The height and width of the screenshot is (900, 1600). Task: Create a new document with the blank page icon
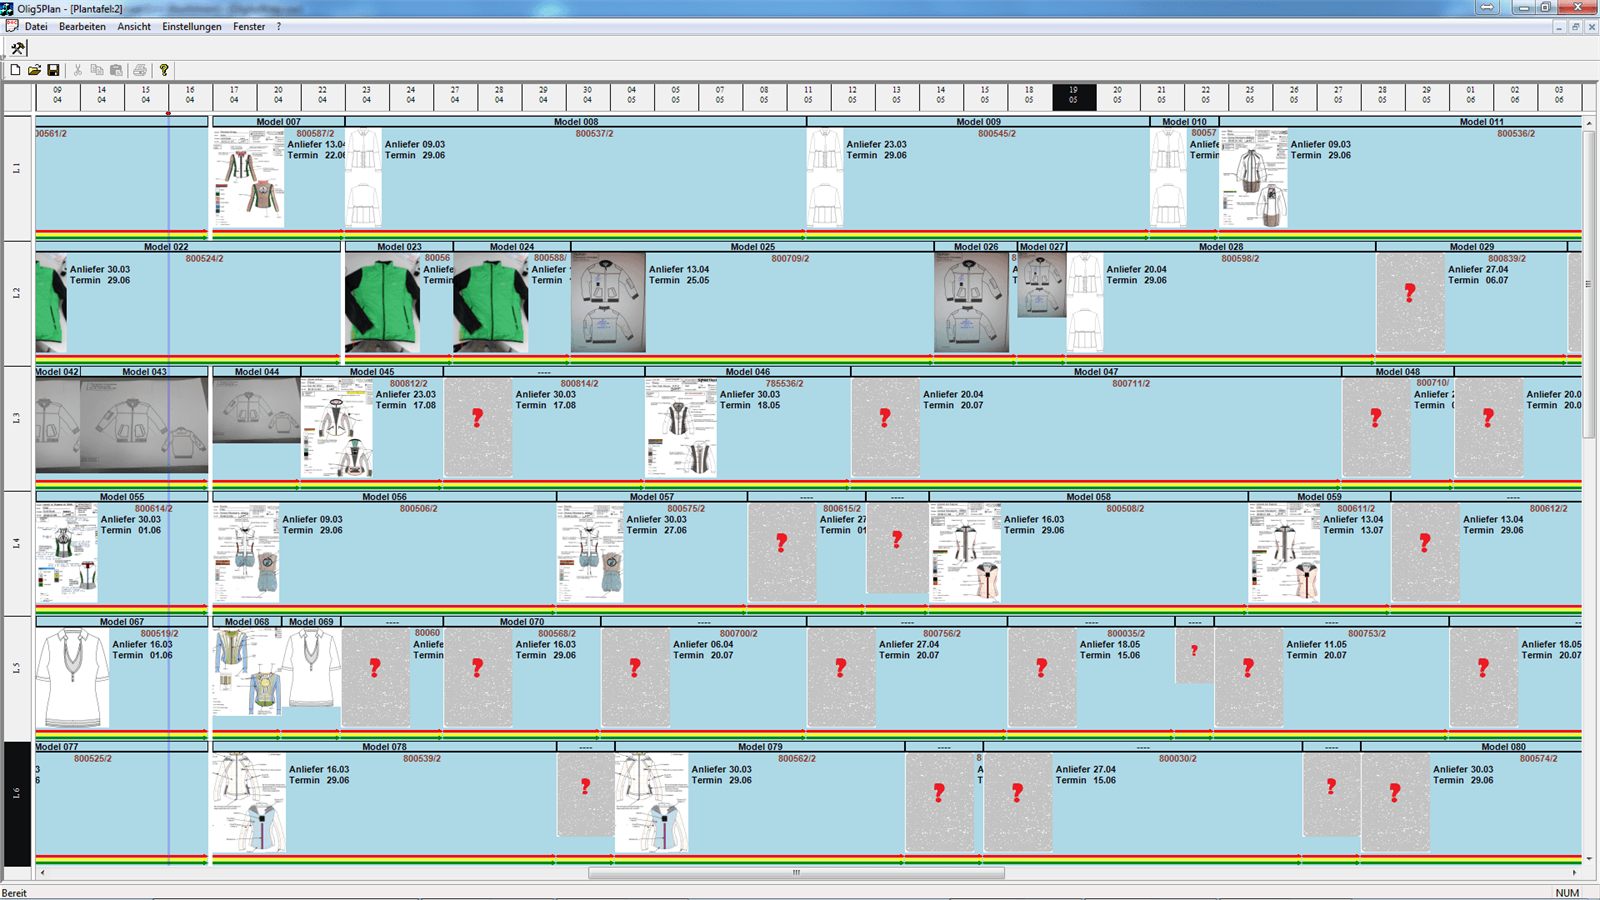pyautogui.click(x=15, y=70)
